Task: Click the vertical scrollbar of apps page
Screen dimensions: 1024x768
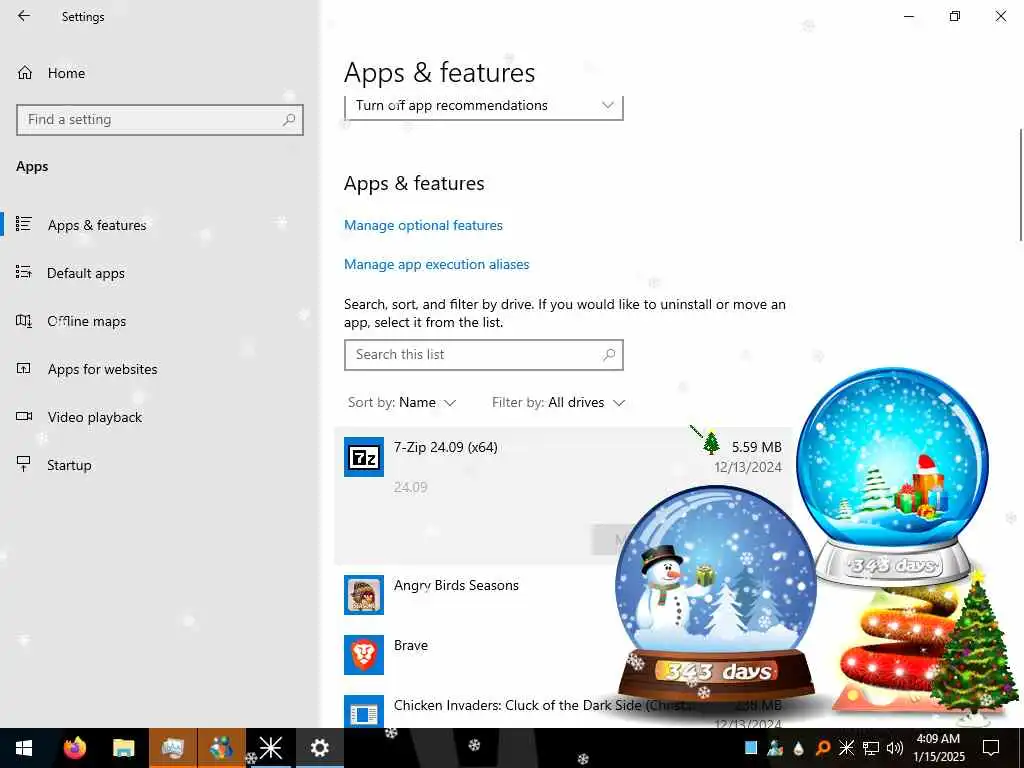Action: [x=1020, y=185]
